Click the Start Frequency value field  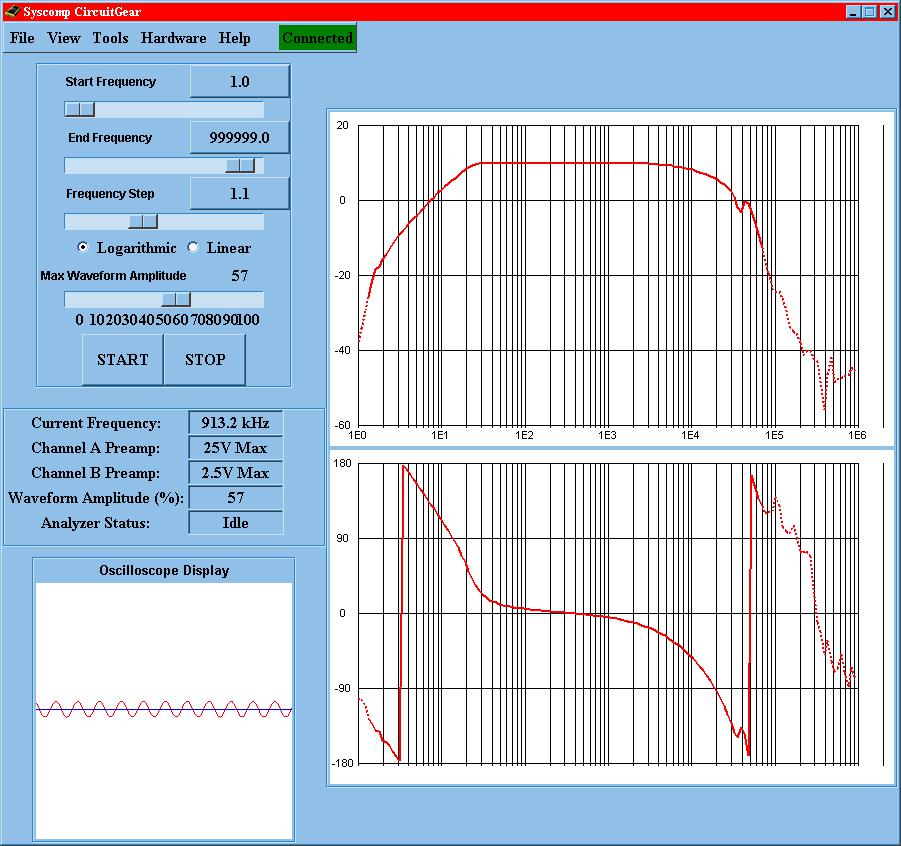(x=239, y=82)
